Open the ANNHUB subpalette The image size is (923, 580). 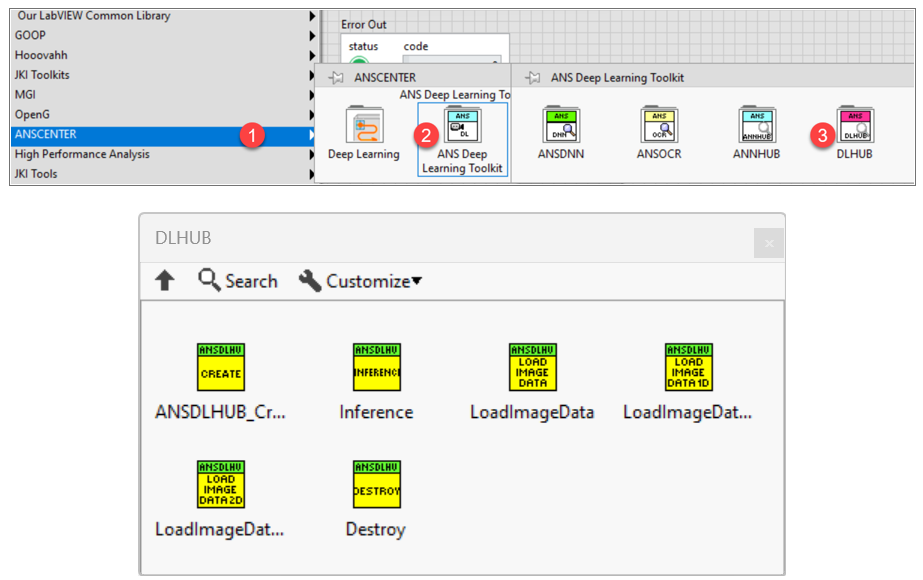click(x=756, y=126)
